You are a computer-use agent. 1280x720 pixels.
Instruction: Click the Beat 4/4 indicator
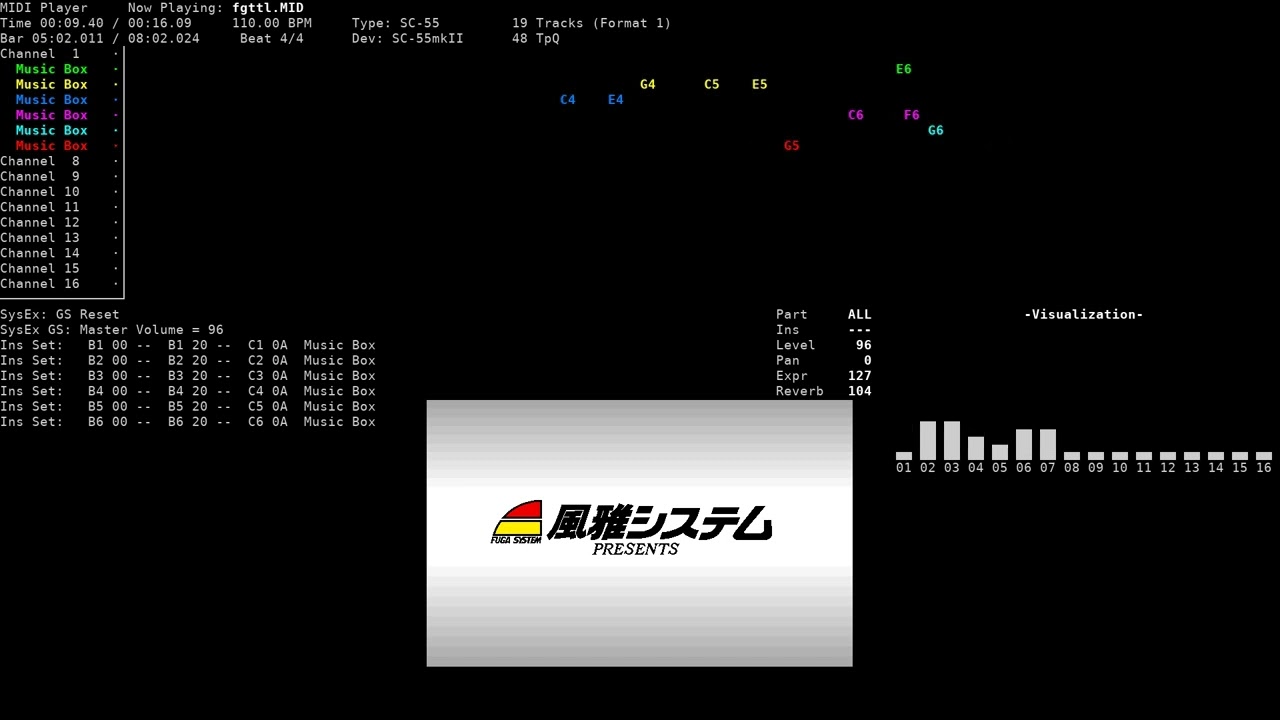pos(272,38)
